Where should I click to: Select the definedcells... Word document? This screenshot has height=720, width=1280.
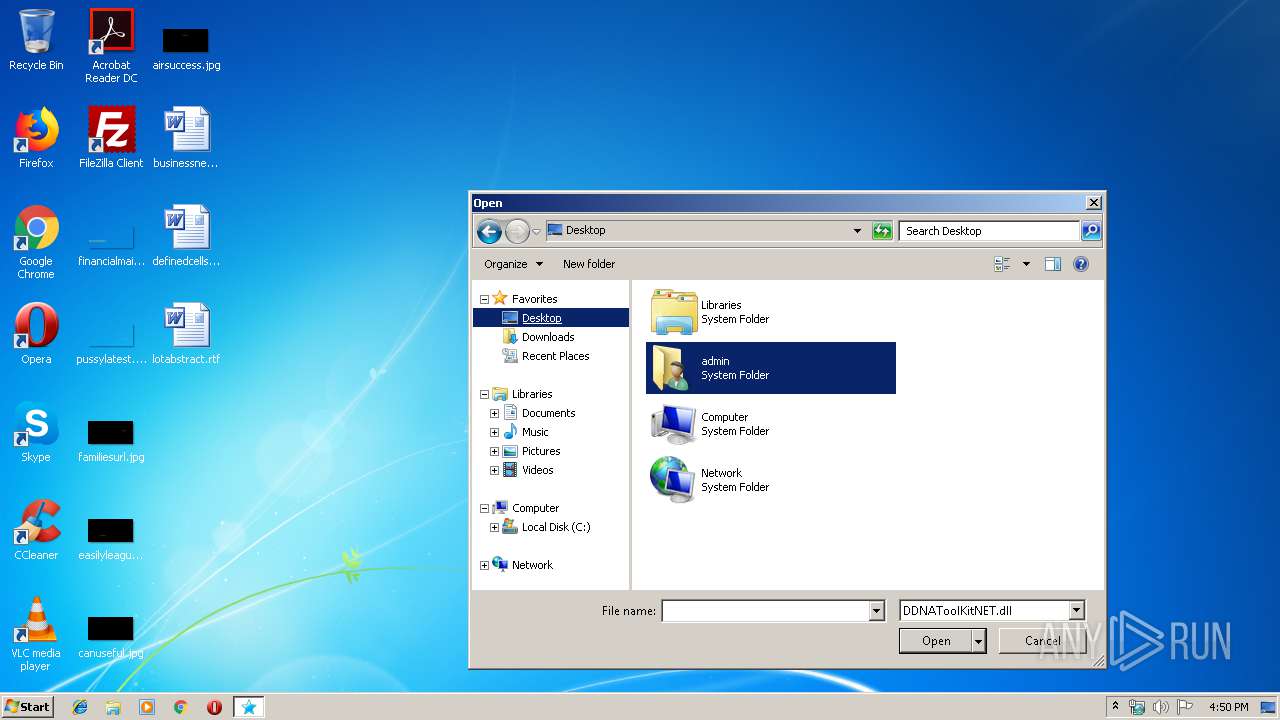(x=186, y=236)
